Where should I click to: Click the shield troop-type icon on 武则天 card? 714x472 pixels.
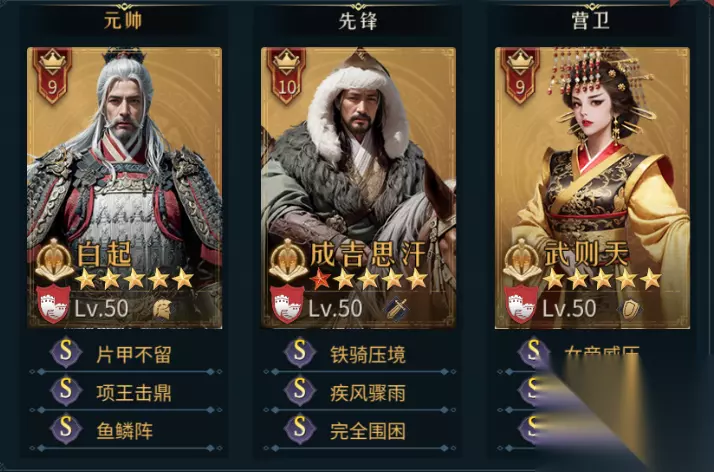click(630, 309)
